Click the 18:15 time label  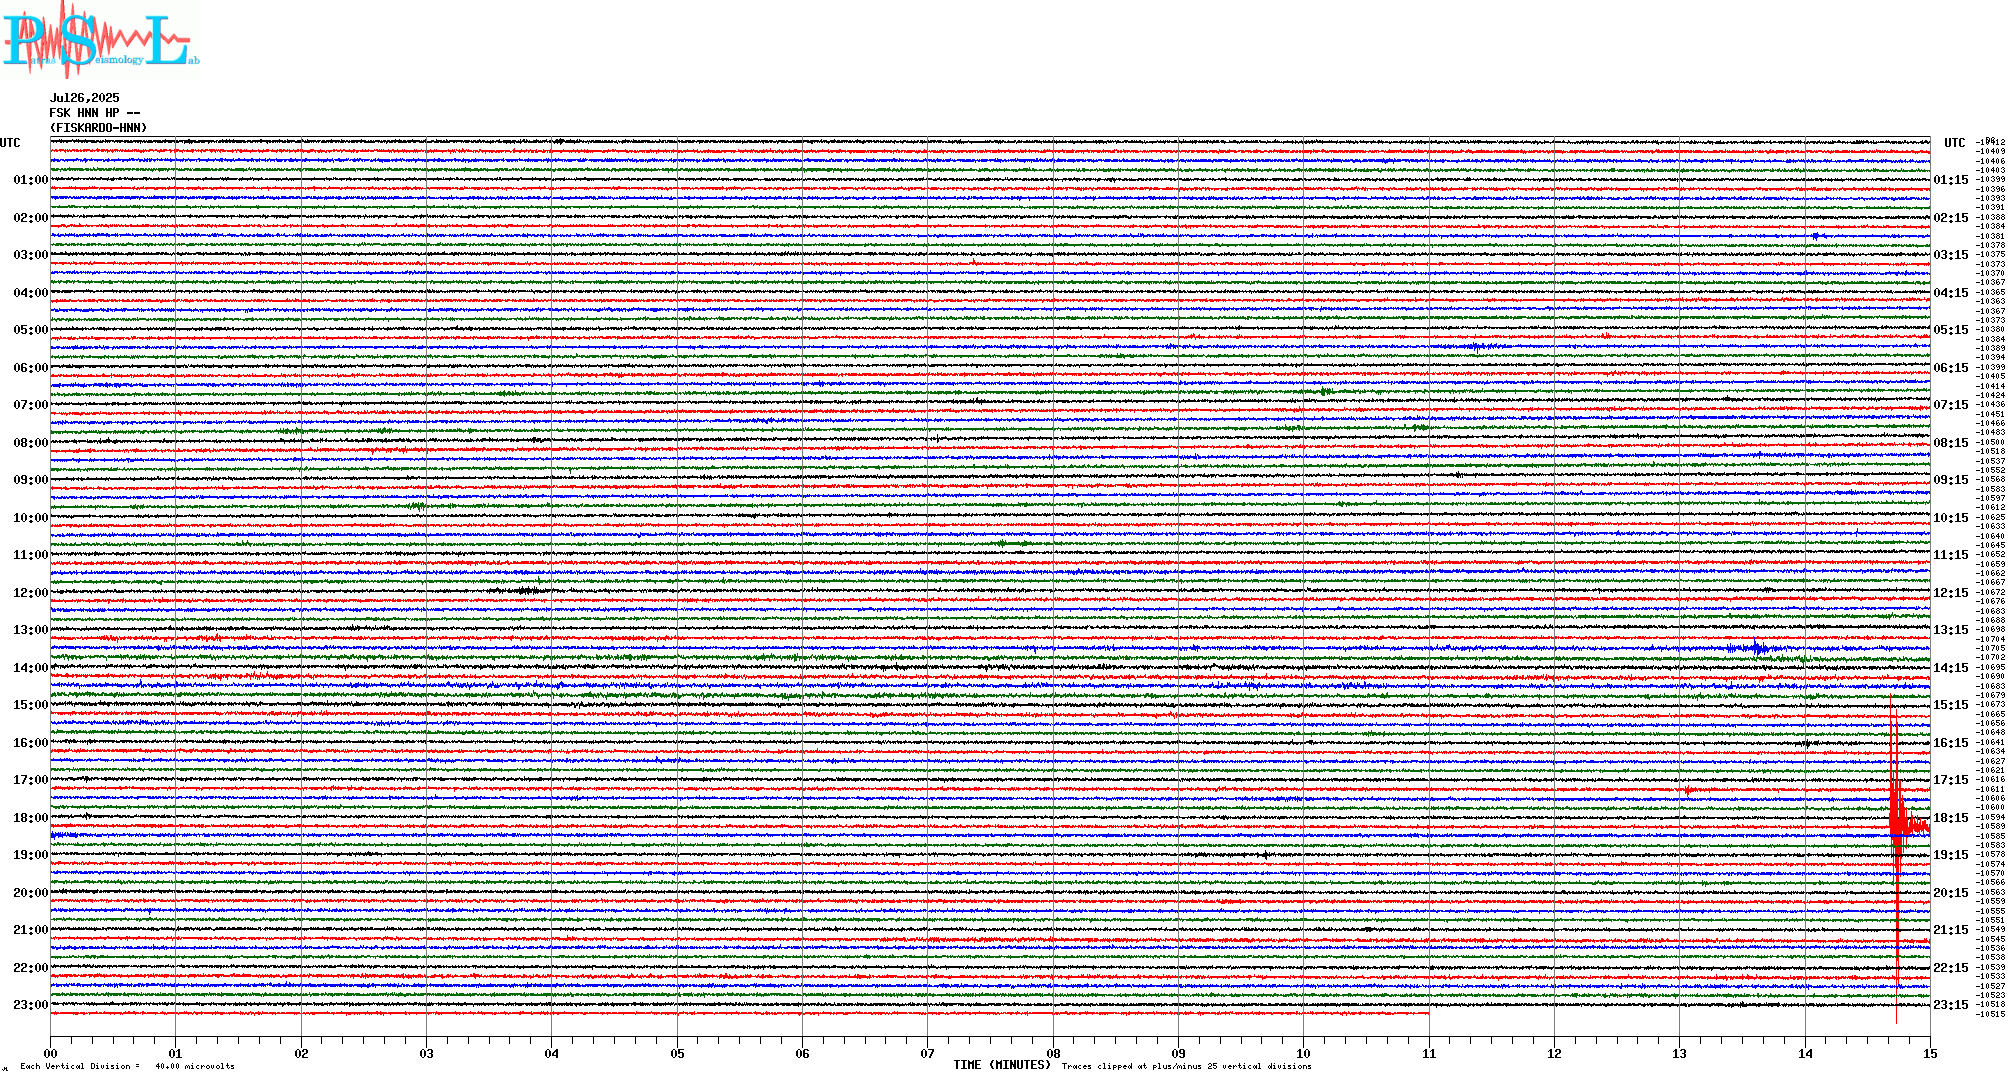coord(1951,818)
